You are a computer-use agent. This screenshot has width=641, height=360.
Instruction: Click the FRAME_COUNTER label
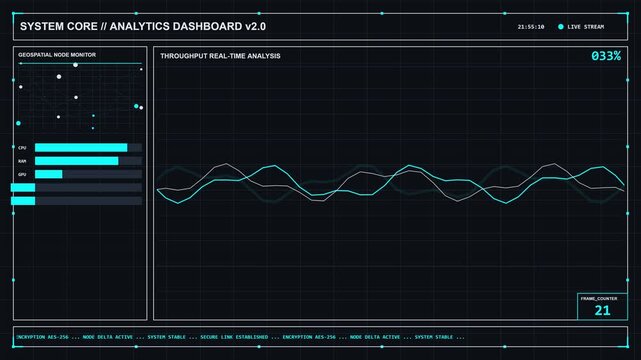(x=599, y=299)
